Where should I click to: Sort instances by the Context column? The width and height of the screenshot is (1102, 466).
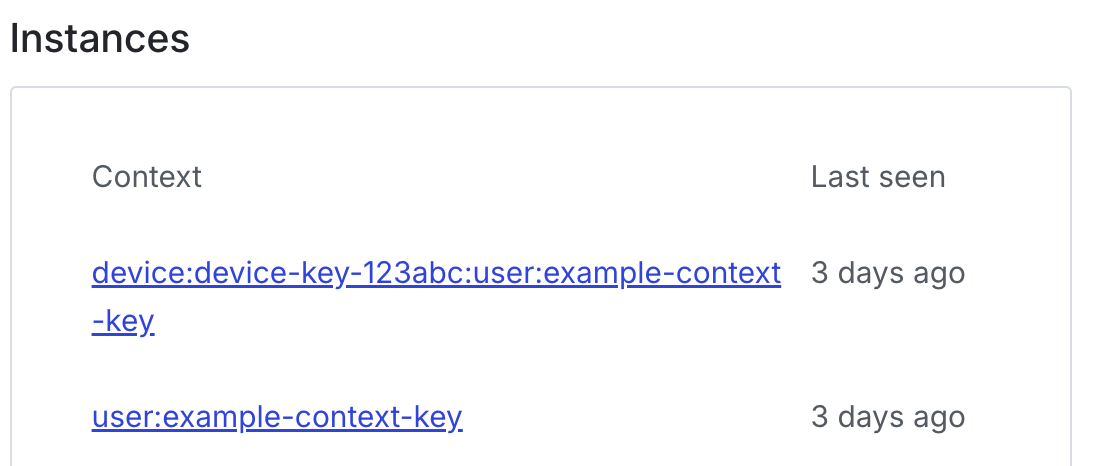click(x=147, y=177)
